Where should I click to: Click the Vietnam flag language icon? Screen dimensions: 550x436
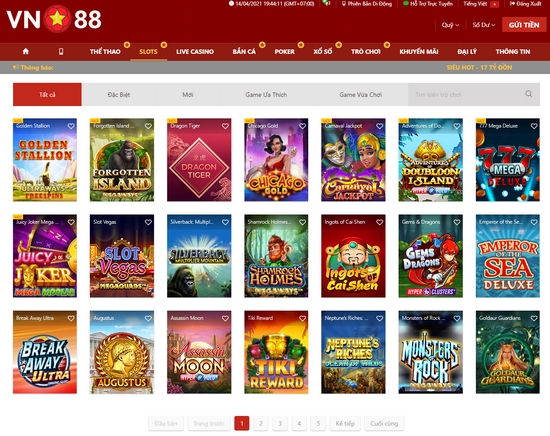click(x=494, y=4)
